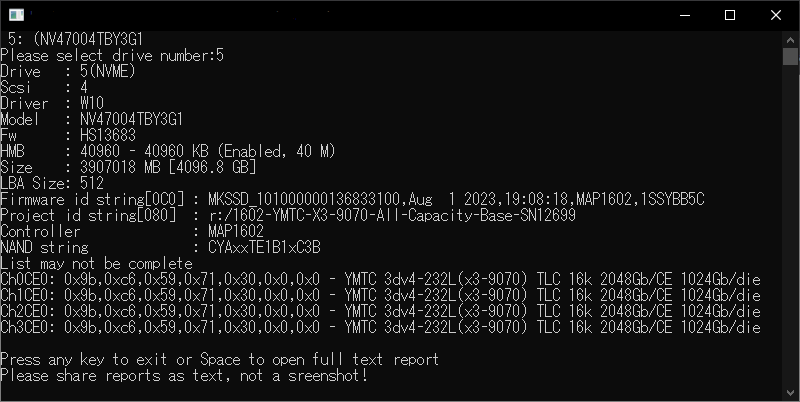Click the scrollbar up arrow
Screen dimensions: 800x402
tap(790, 39)
